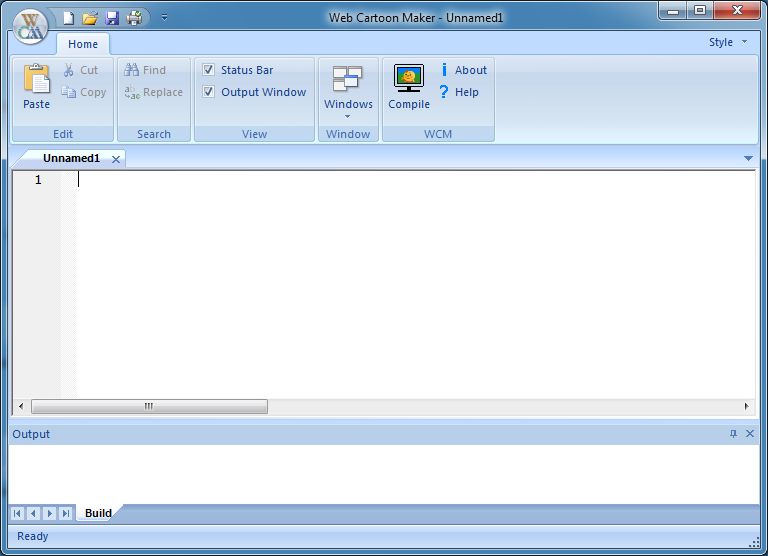
Task: Select the Unnamed1 document tab
Action: point(71,158)
